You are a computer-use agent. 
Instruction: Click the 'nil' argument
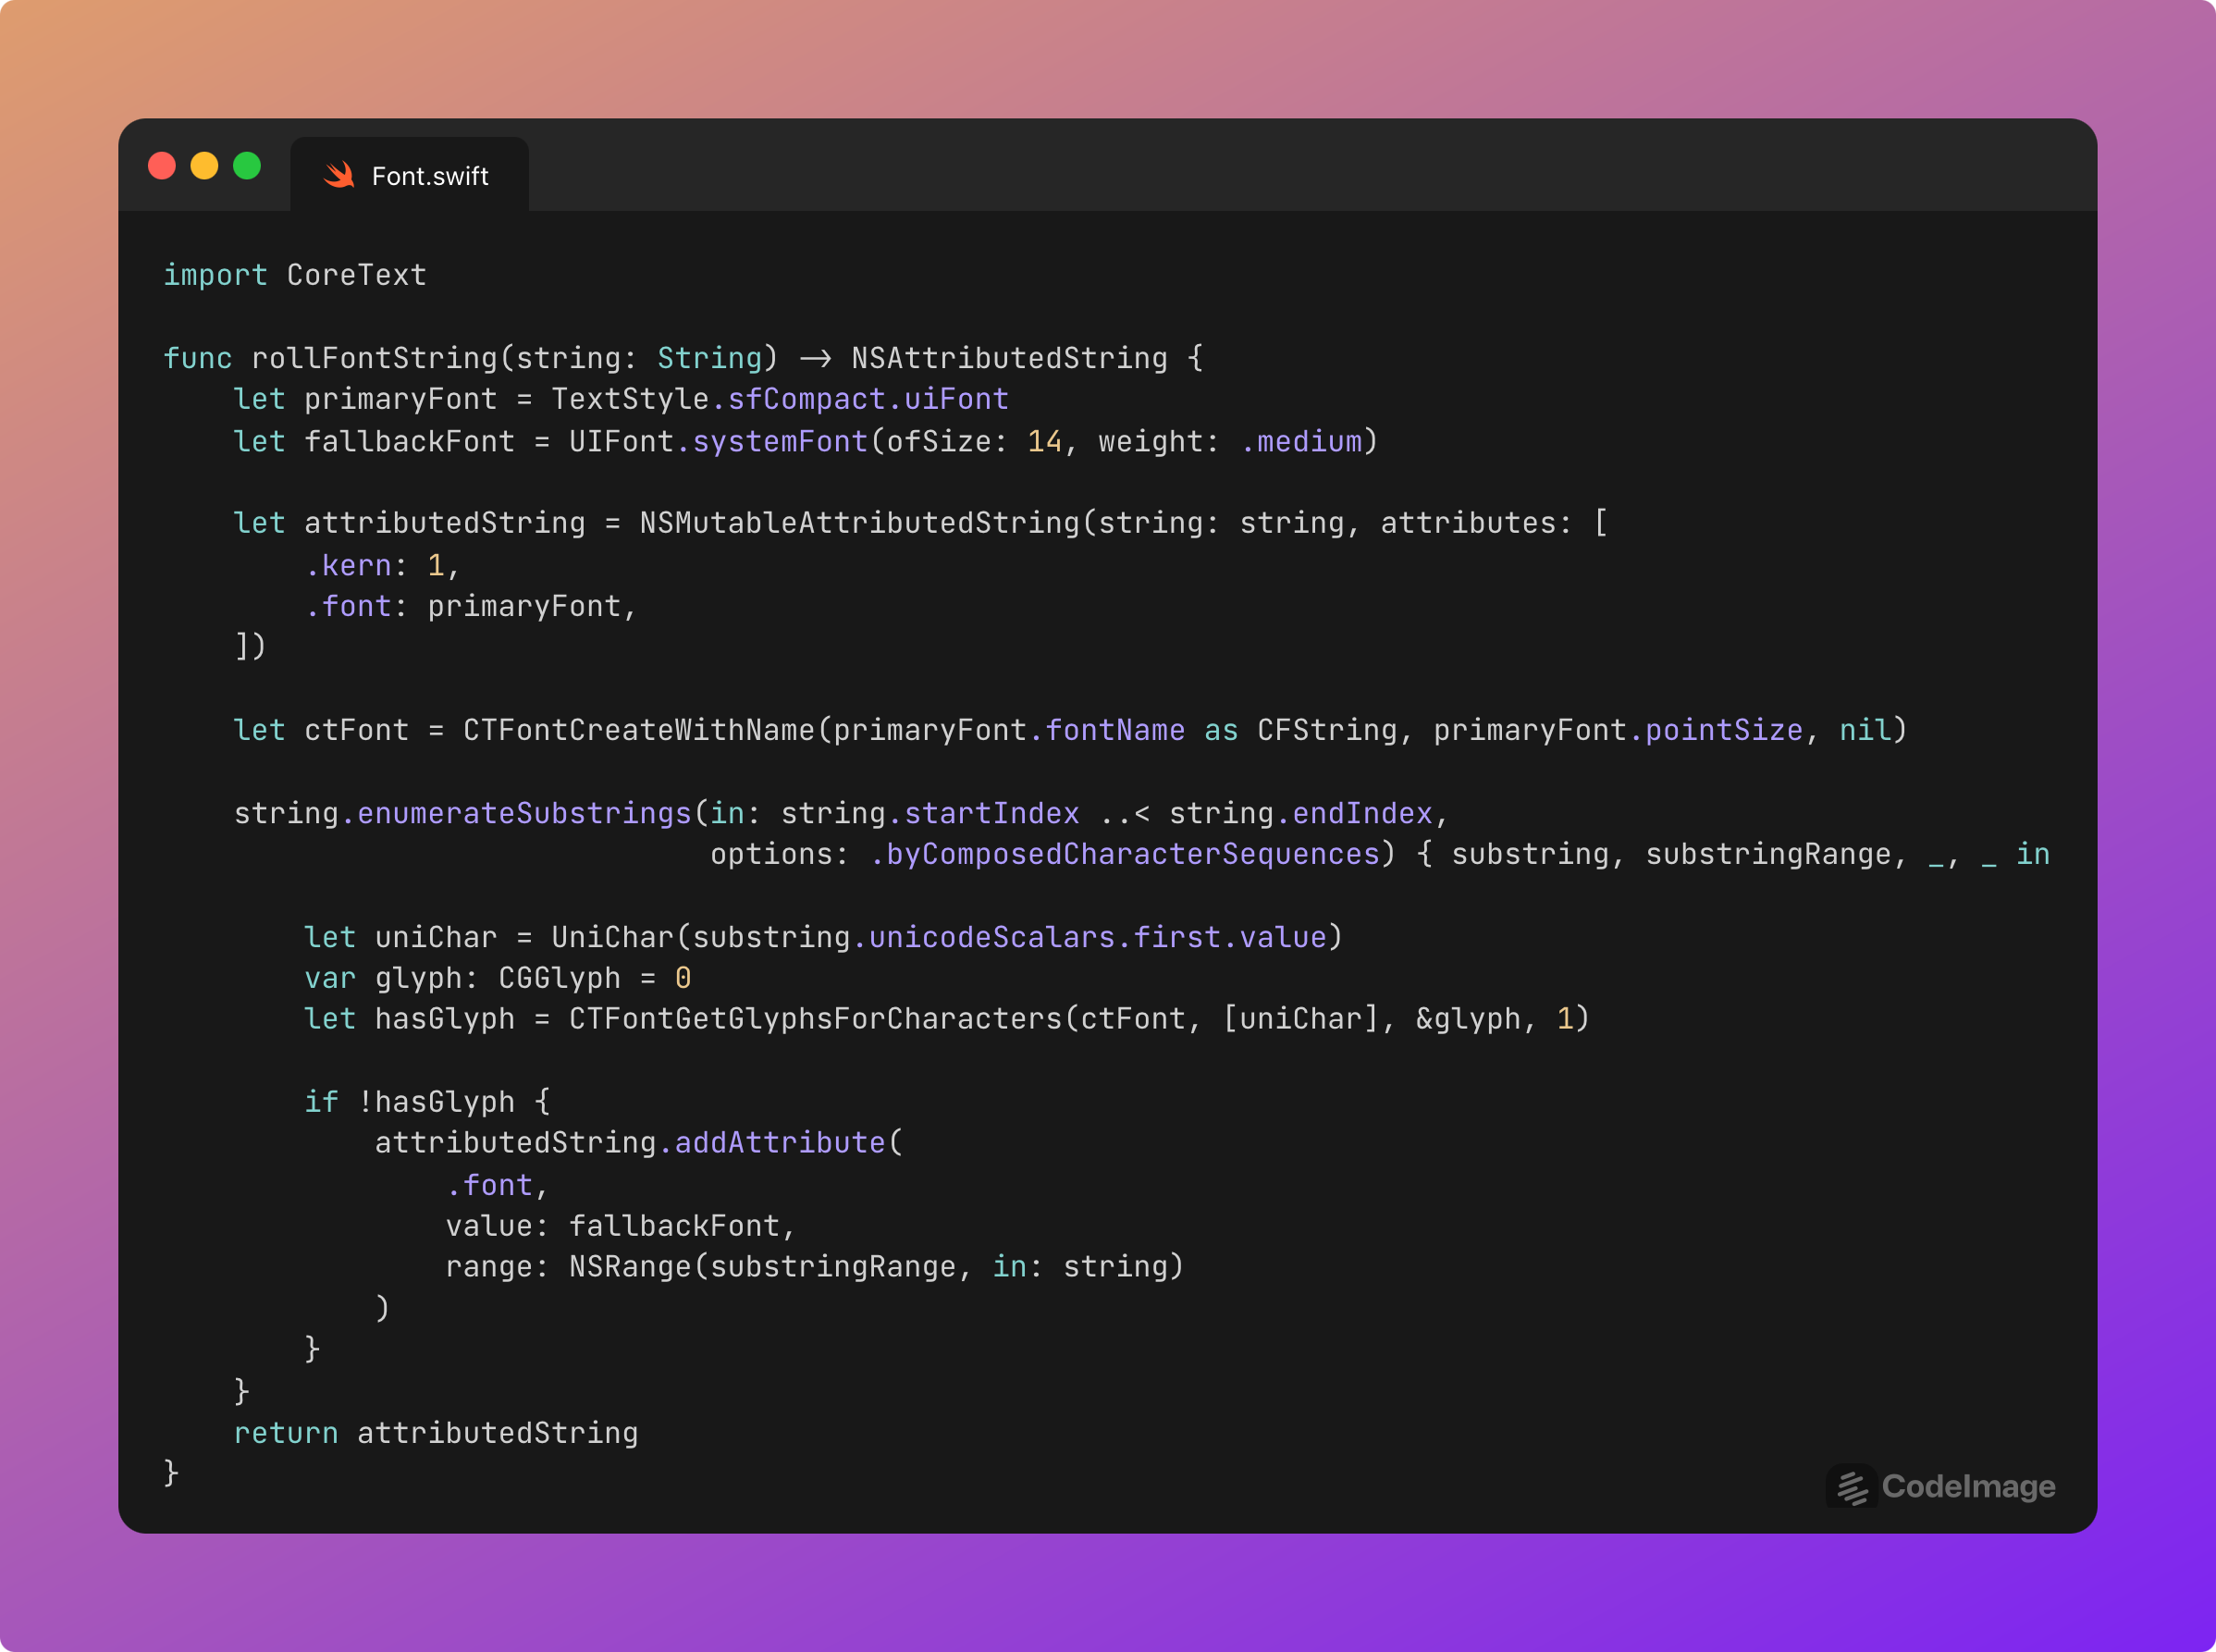coord(1865,730)
